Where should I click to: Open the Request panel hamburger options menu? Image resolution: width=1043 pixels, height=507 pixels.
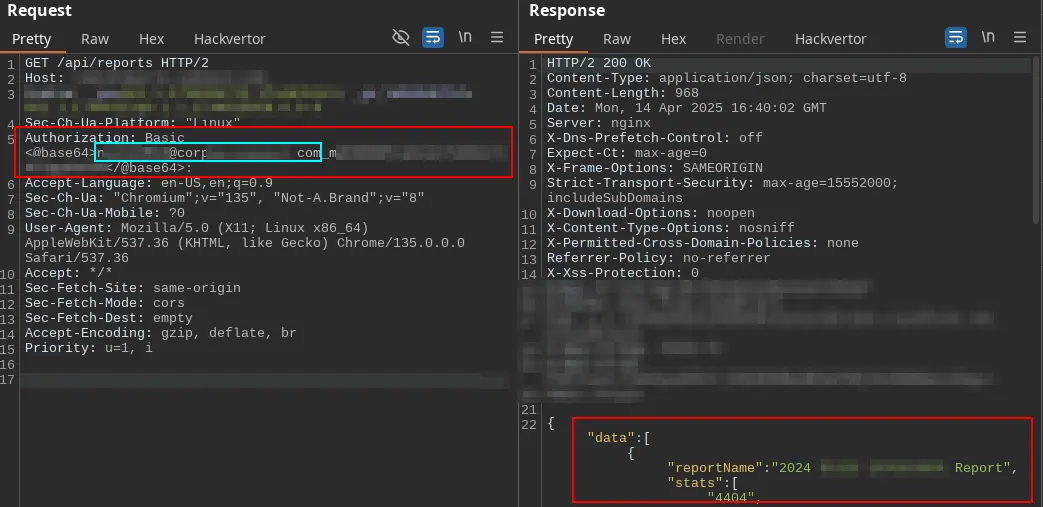click(x=497, y=38)
